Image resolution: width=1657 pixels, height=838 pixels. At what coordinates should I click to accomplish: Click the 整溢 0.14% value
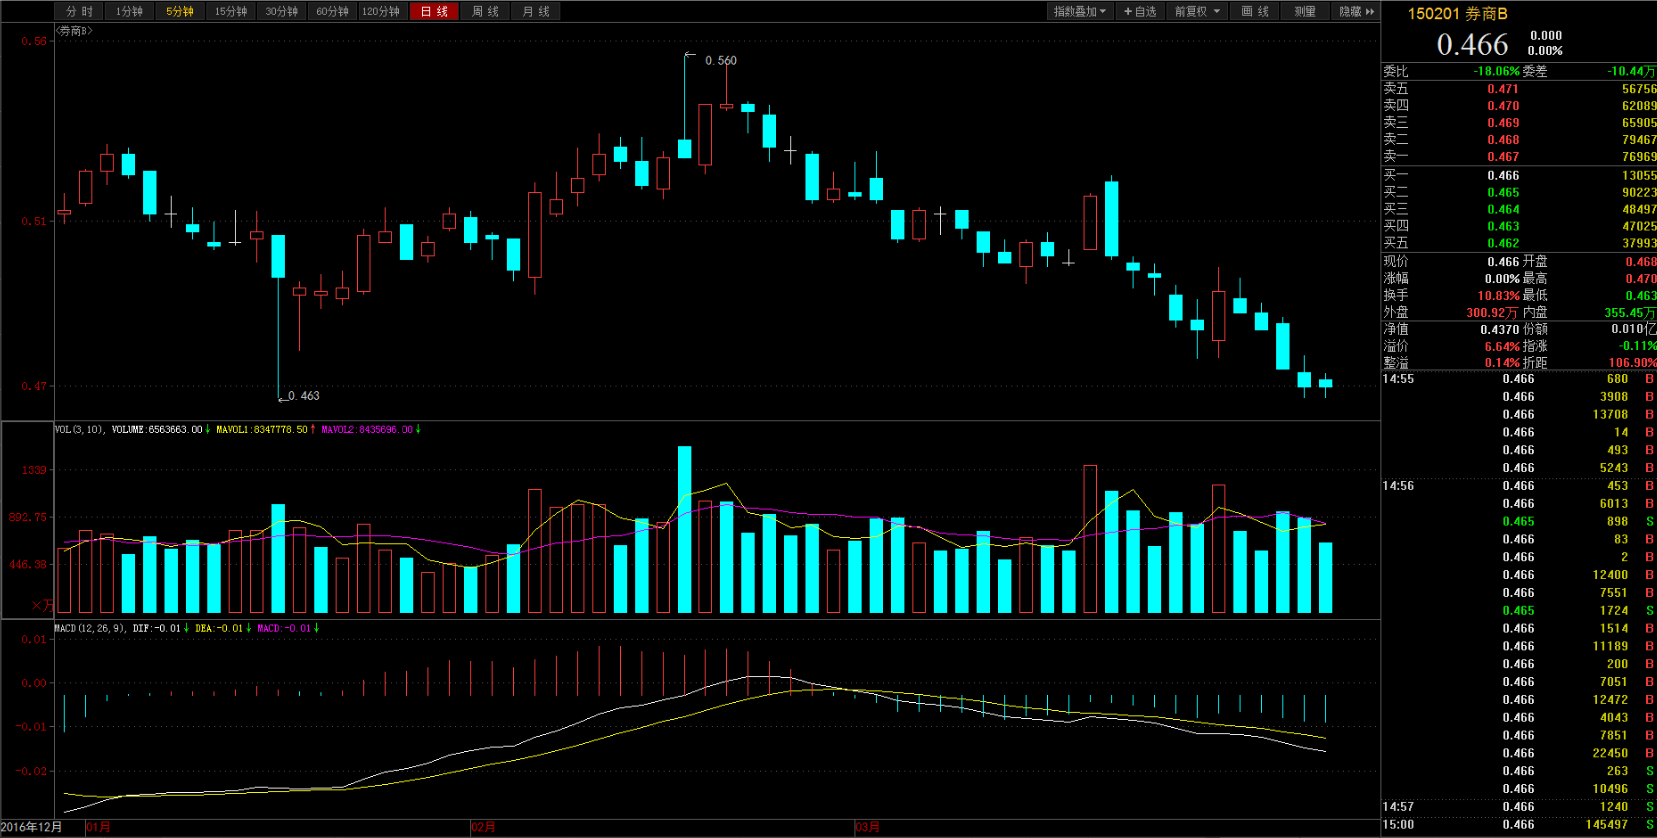1502,364
